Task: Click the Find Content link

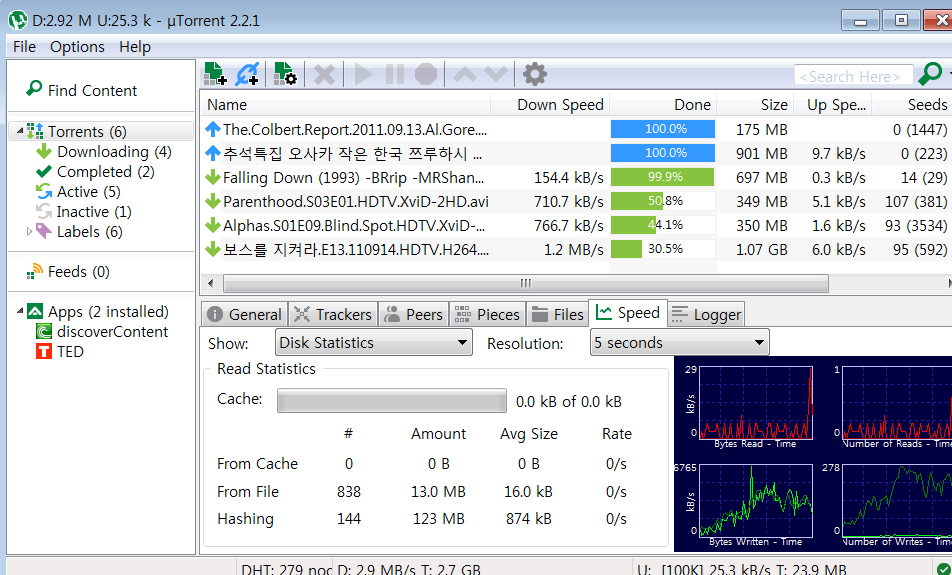Action: click(92, 90)
